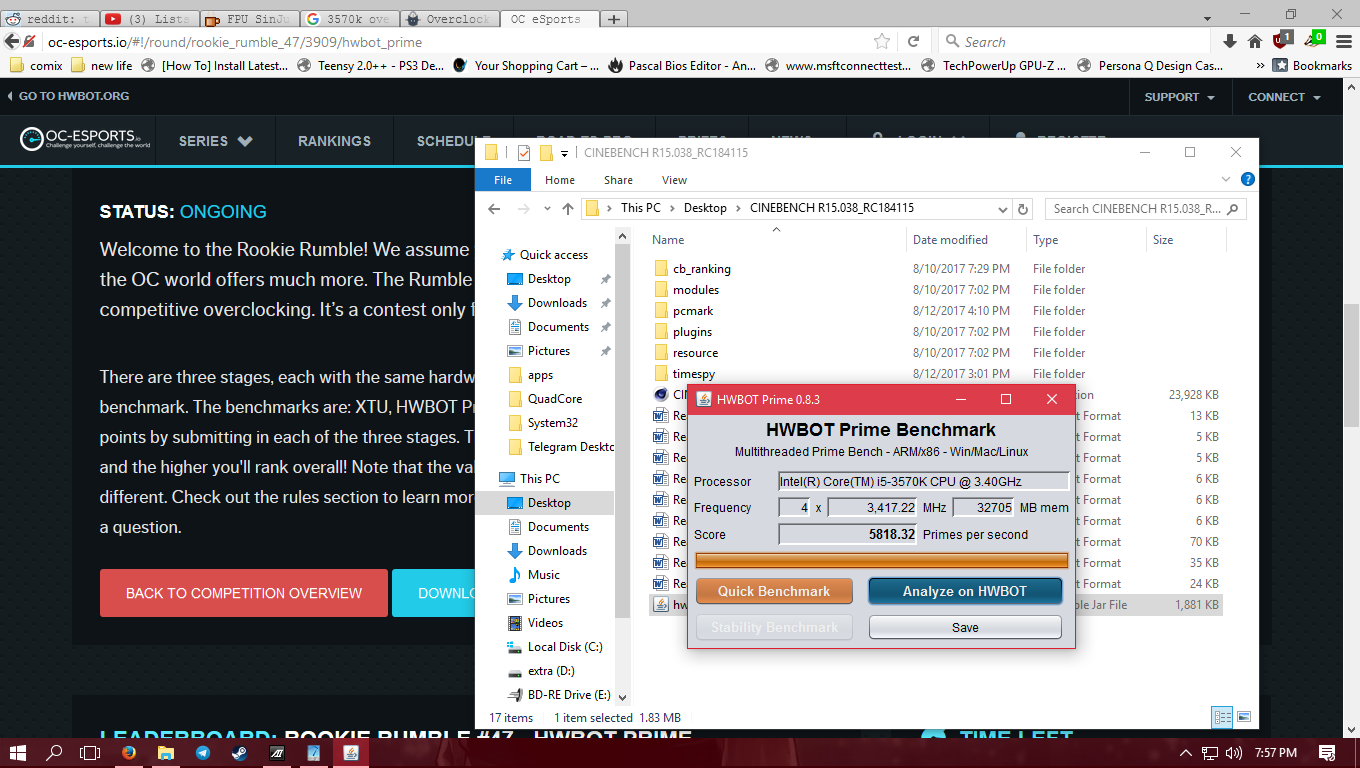Click the Processor field in HWBOT Prime

(923, 481)
